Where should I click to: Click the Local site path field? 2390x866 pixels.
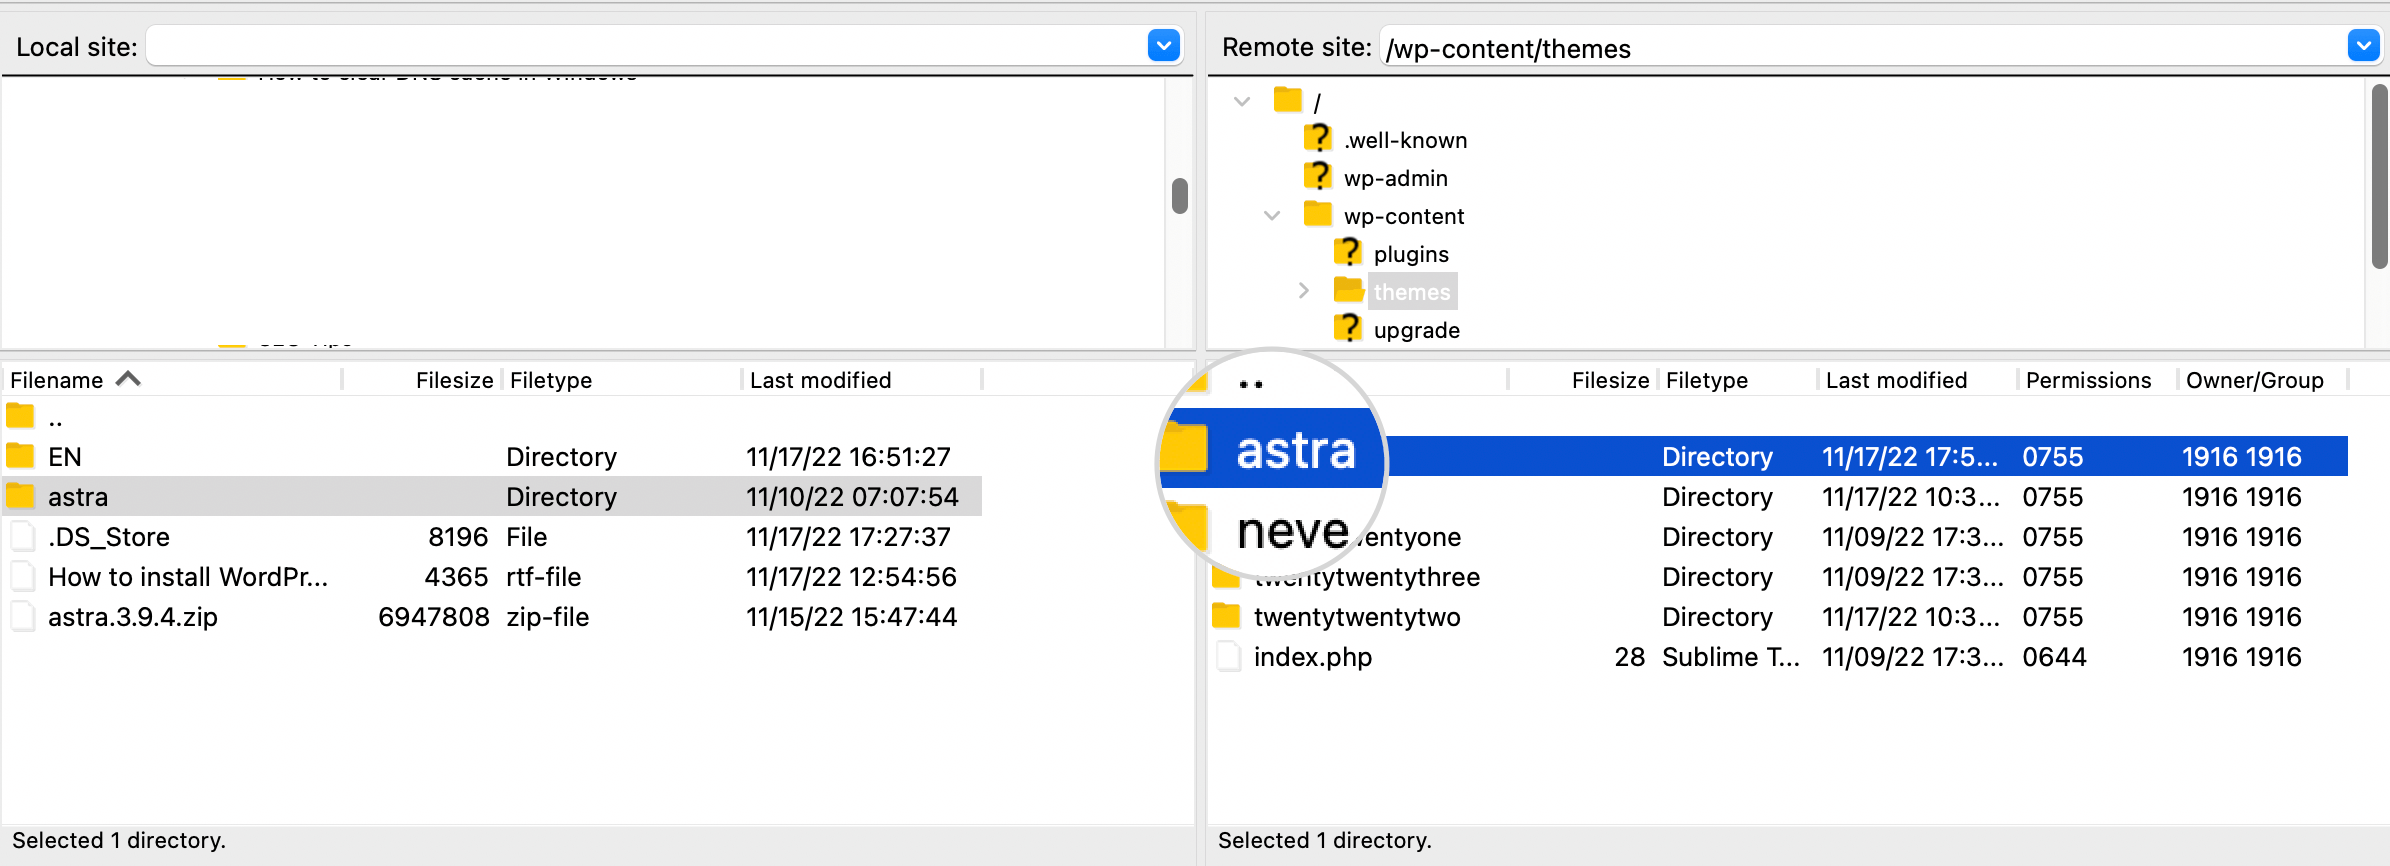coord(647,47)
